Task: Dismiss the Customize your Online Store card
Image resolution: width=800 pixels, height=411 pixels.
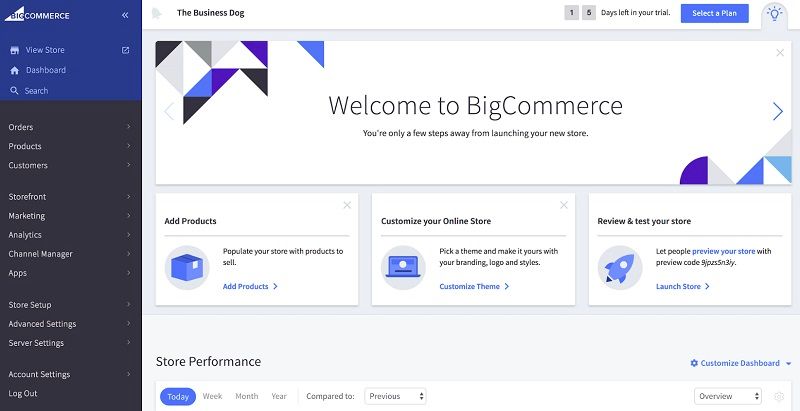Action: pyautogui.click(x=564, y=205)
